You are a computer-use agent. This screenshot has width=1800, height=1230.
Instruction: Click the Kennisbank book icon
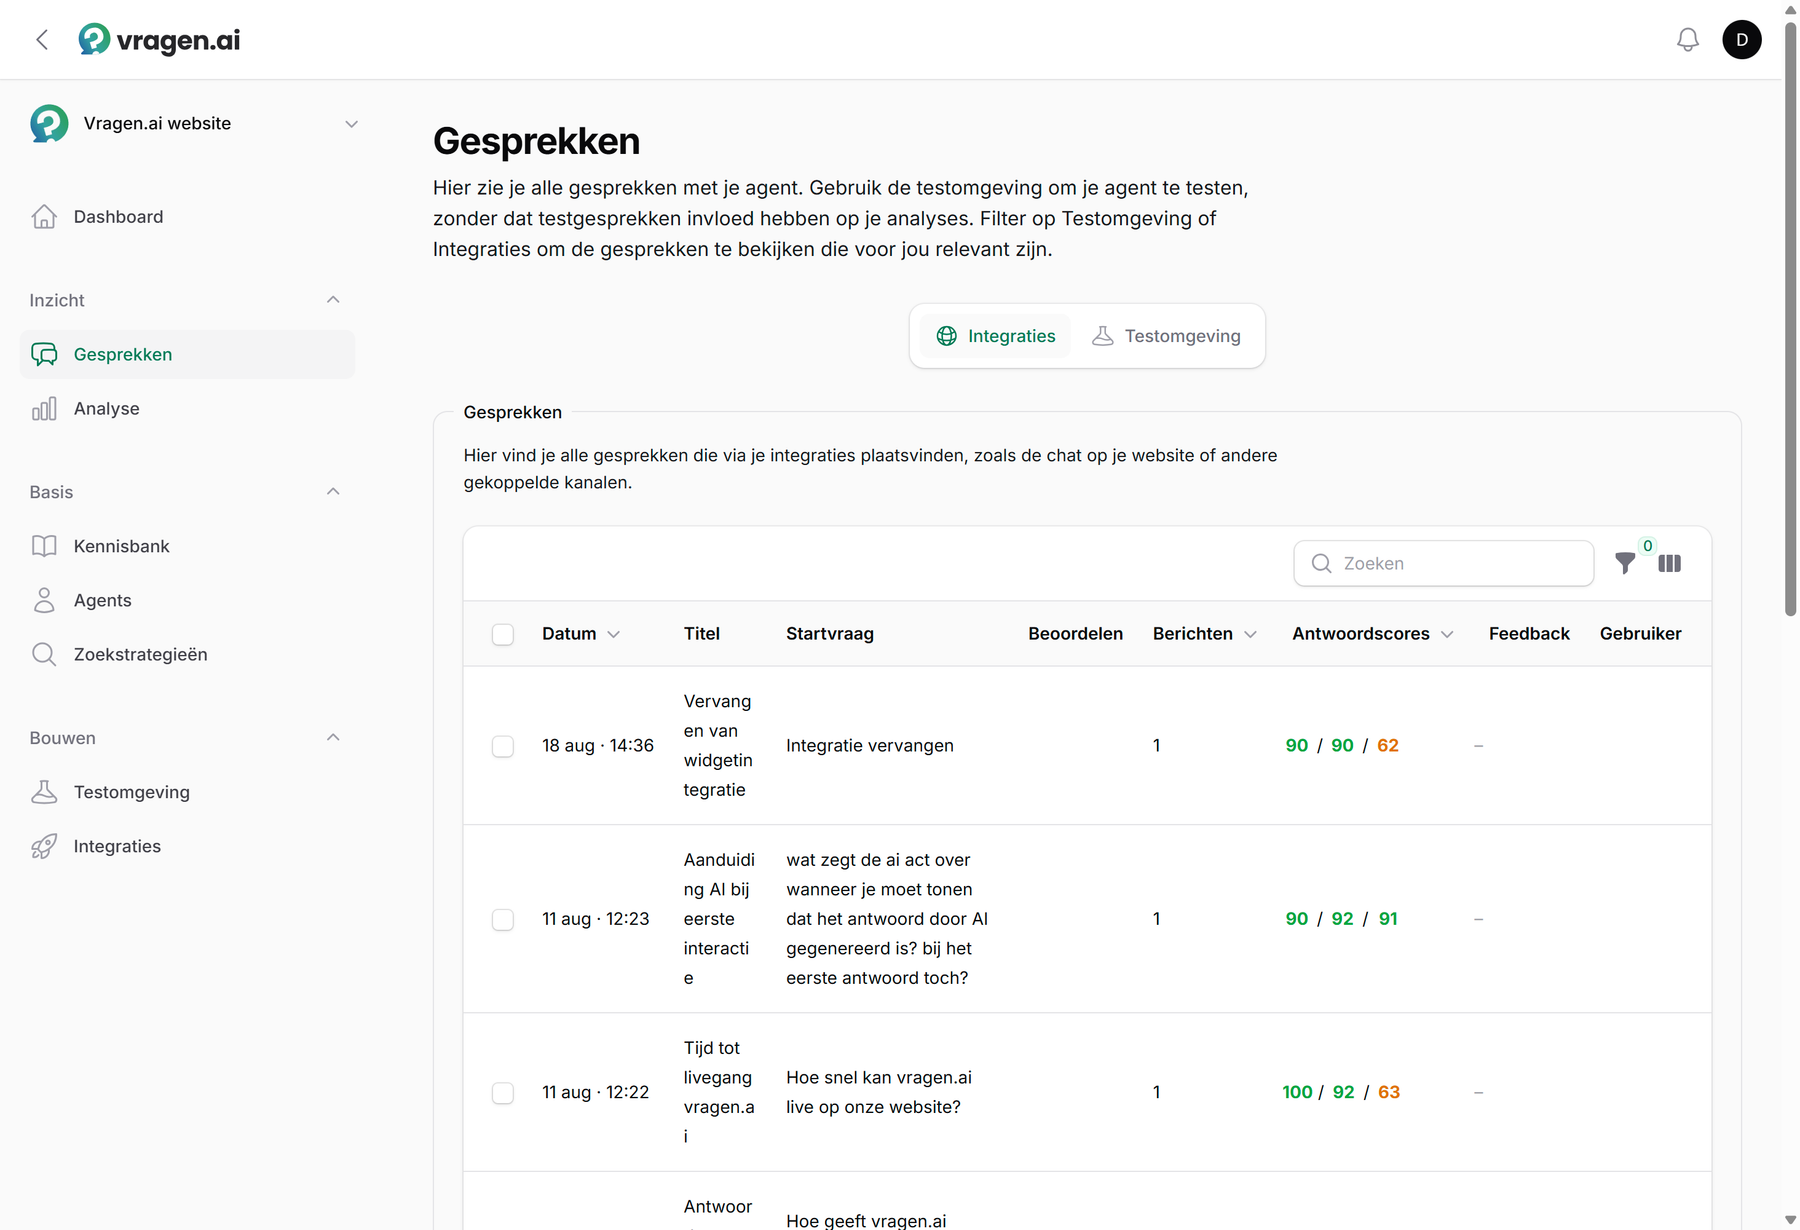click(44, 546)
